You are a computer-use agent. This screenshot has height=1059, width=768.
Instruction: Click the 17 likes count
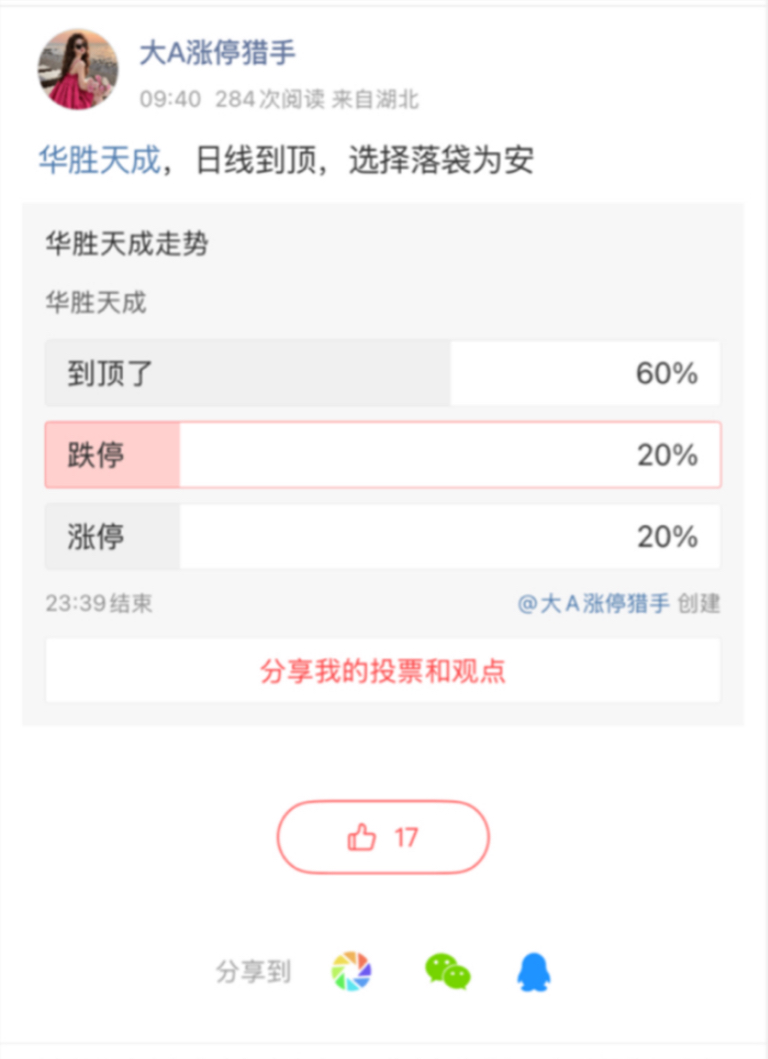coord(407,837)
